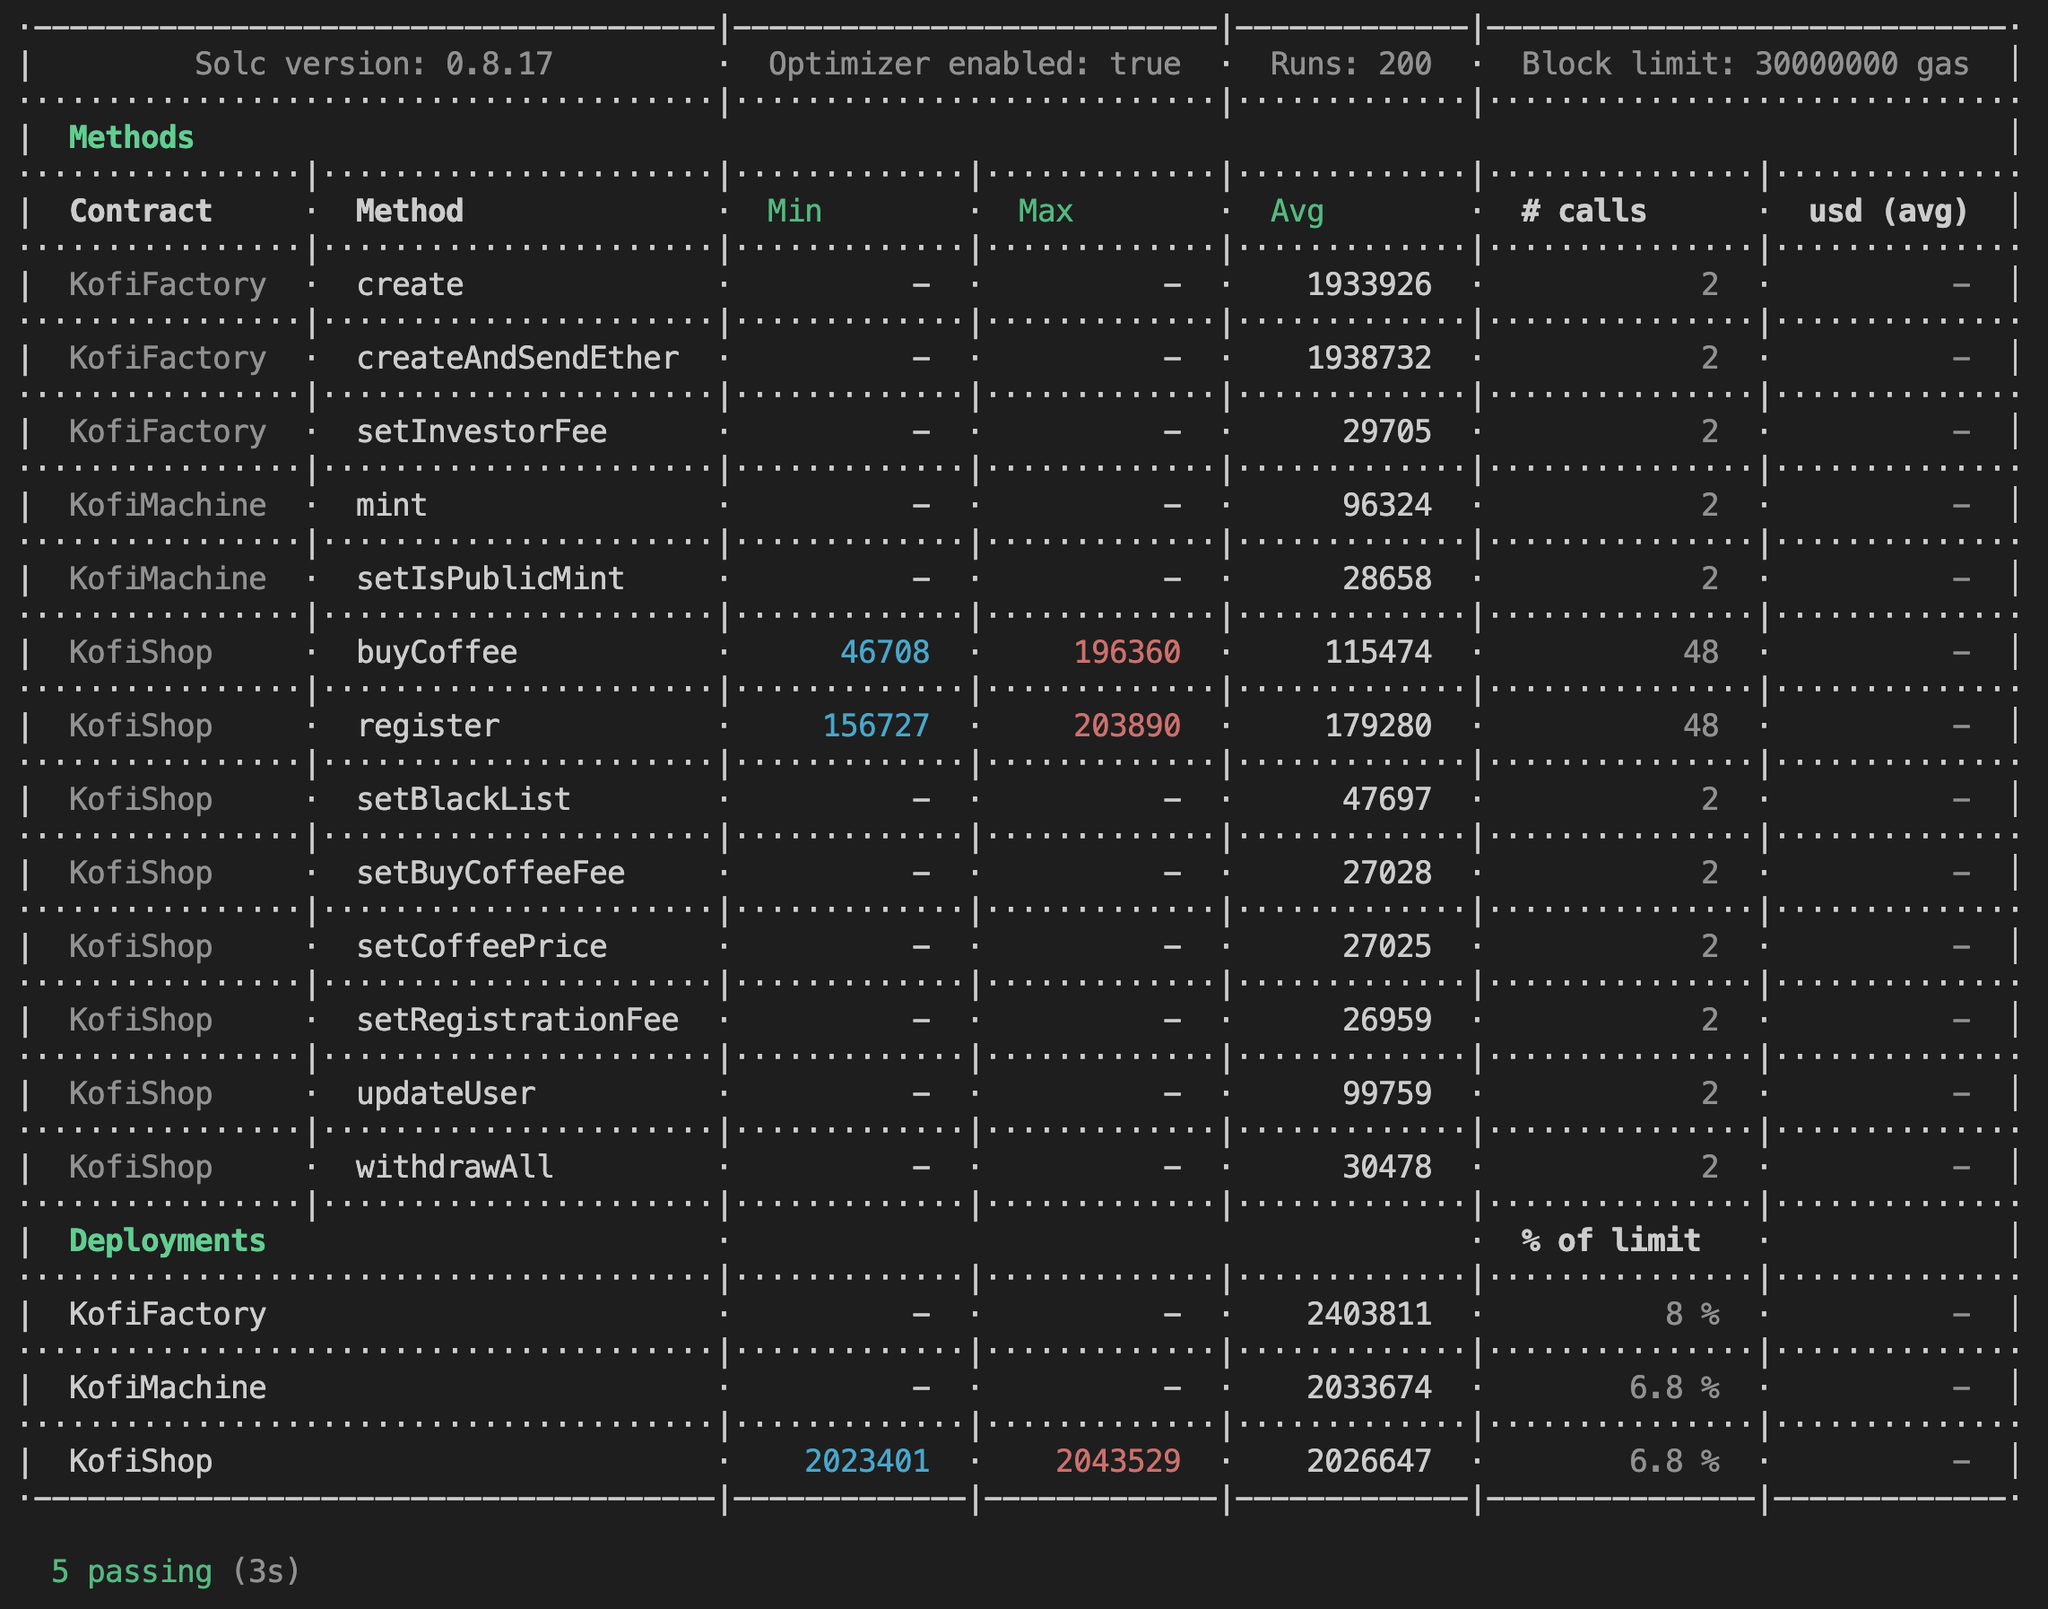
Task: Click the buyCoffee max value 196360
Action: click(1127, 652)
